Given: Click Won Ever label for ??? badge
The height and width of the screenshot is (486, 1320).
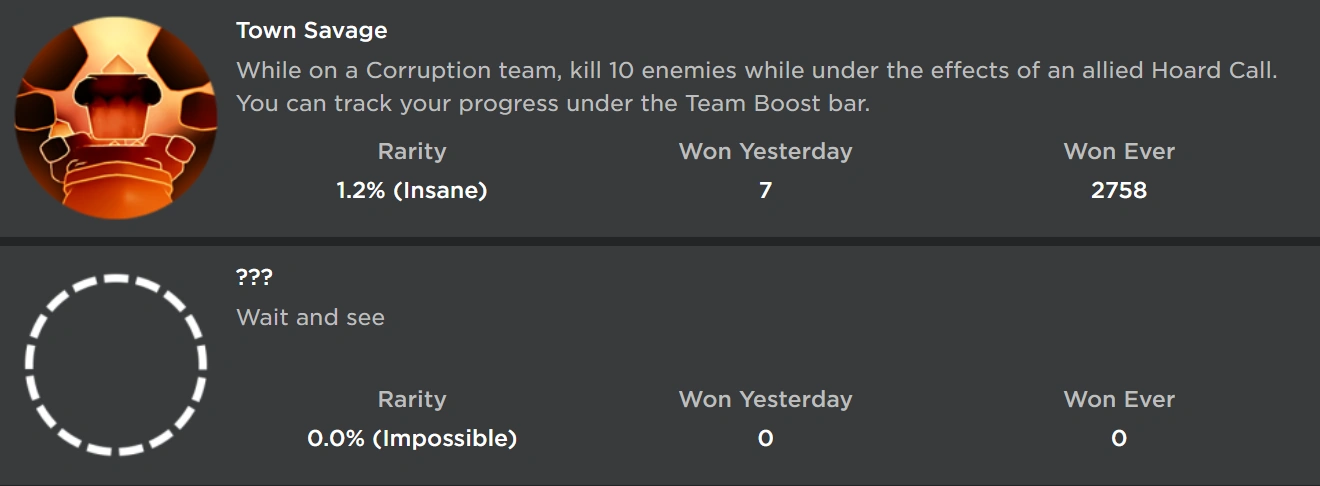Looking at the screenshot, I should click(x=1119, y=399).
